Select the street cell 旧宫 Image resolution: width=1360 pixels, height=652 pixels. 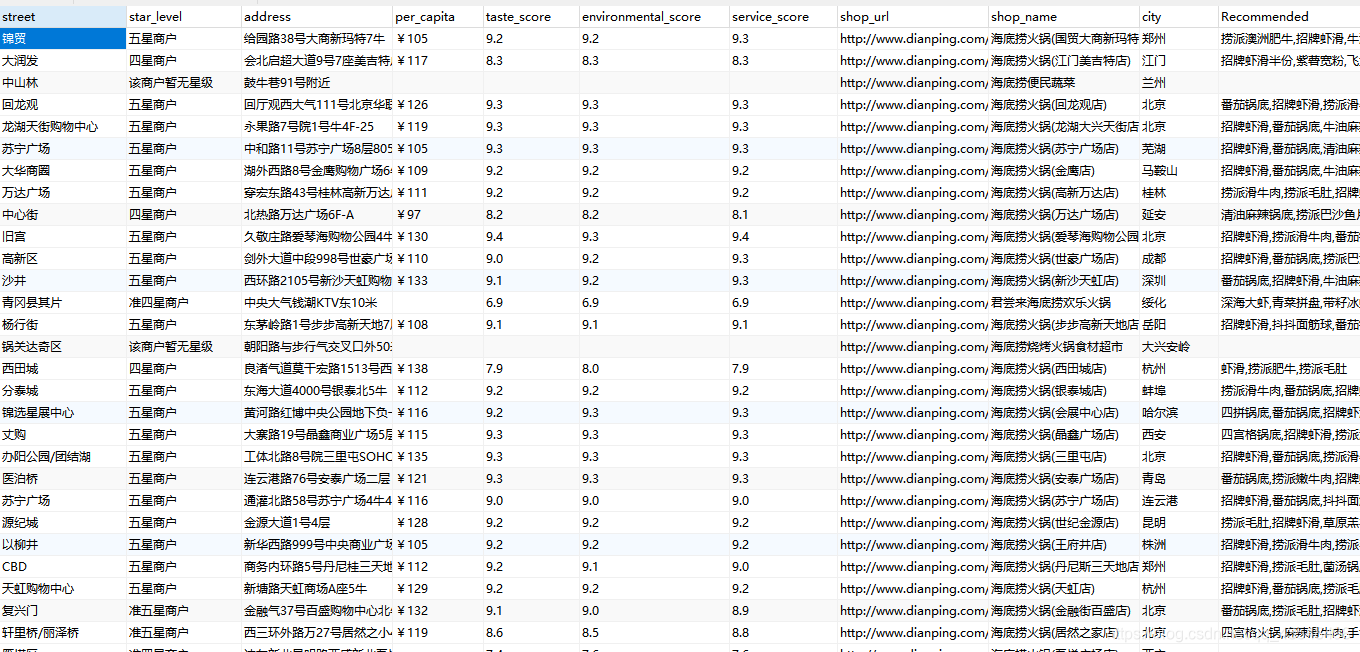click(63, 236)
